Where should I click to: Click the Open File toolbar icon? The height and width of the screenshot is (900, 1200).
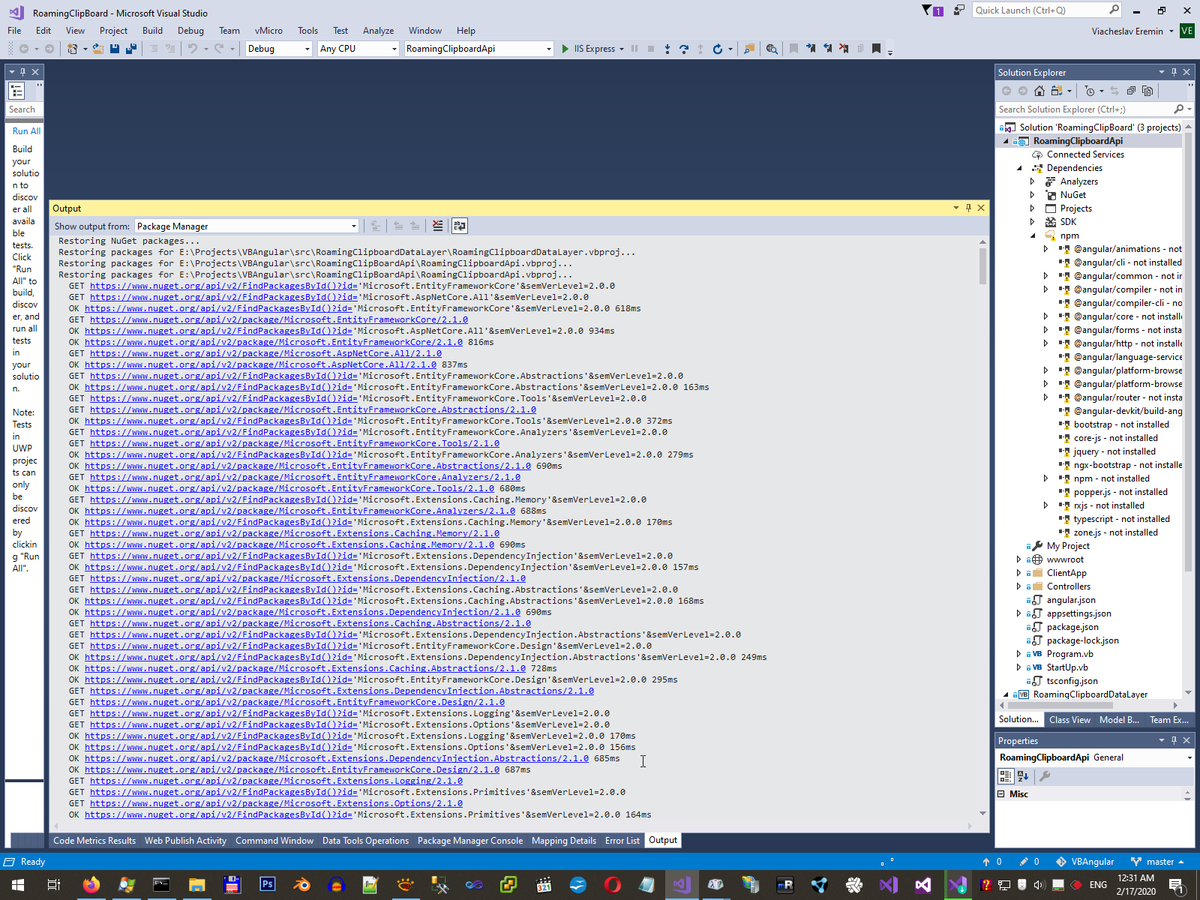(x=98, y=49)
